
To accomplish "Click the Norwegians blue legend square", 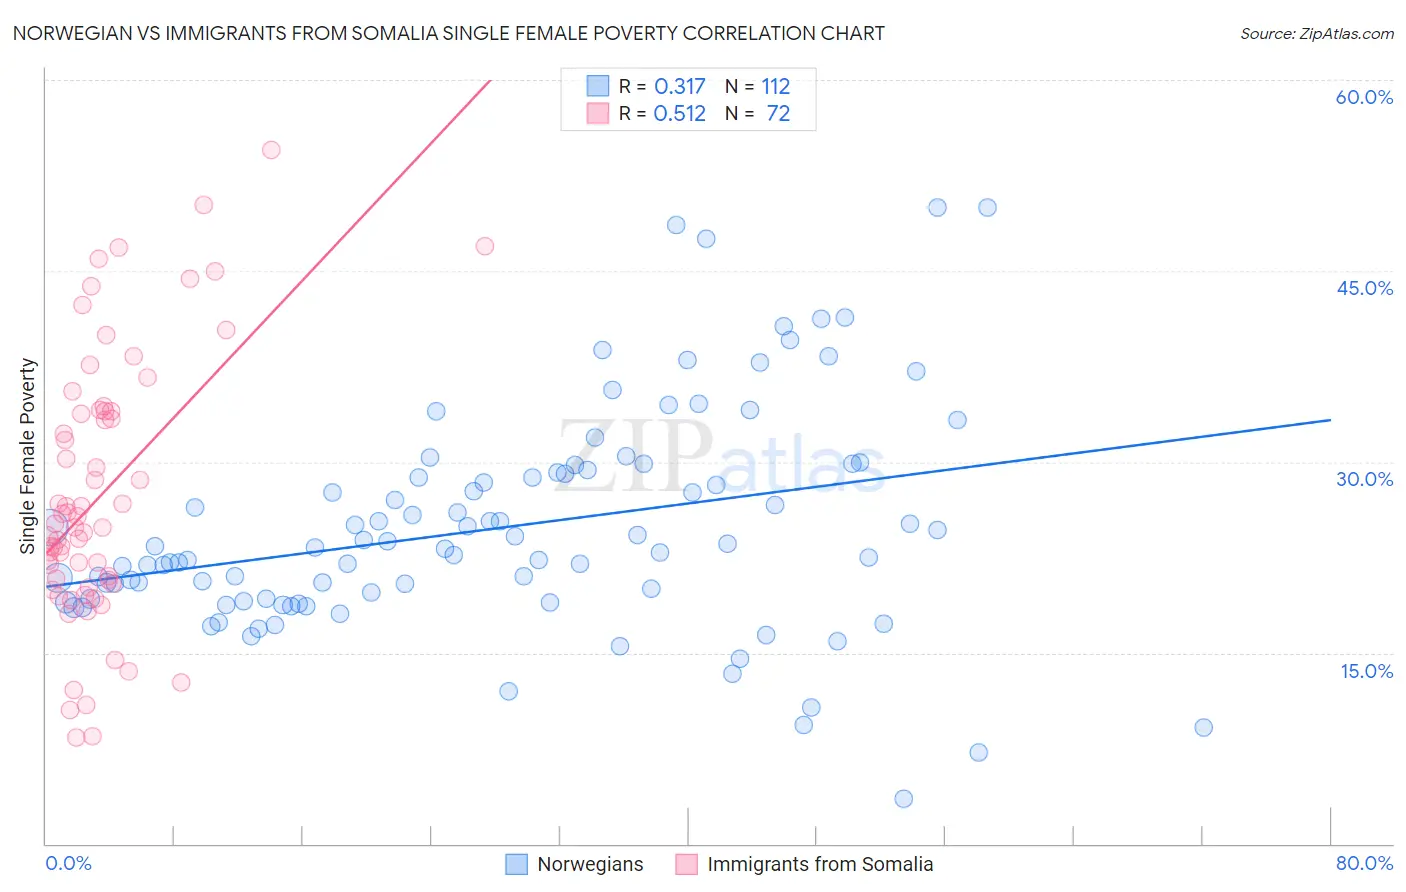I will tap(516, 864).
